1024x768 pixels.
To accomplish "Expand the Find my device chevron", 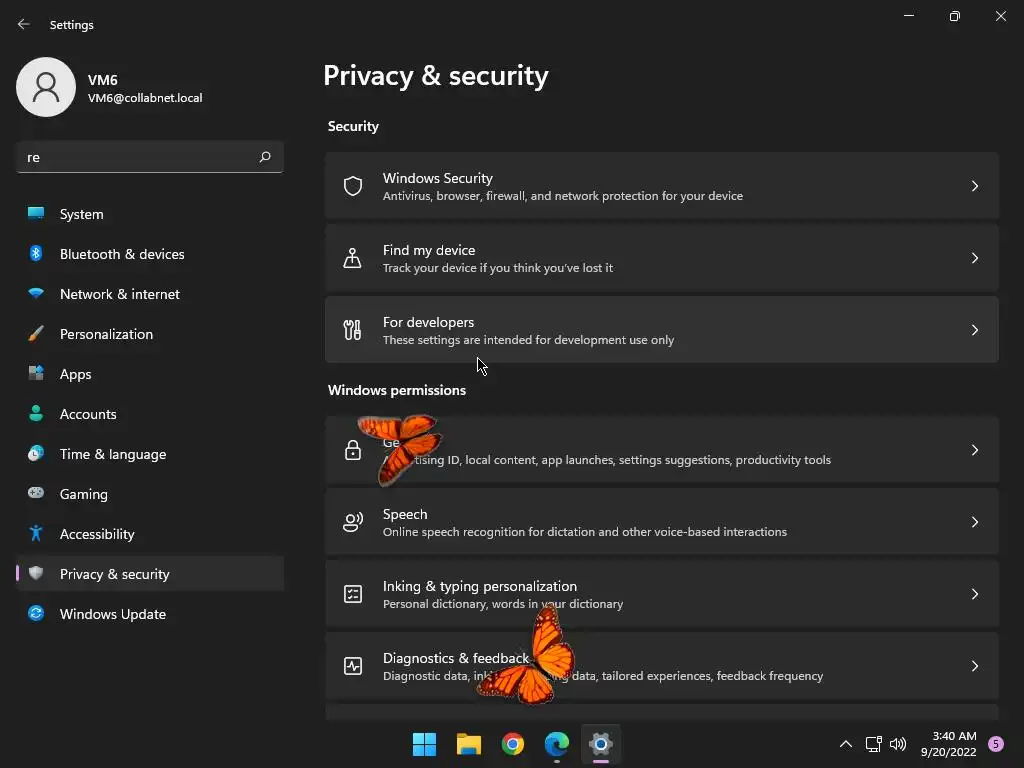I will [x=975, y=258].
